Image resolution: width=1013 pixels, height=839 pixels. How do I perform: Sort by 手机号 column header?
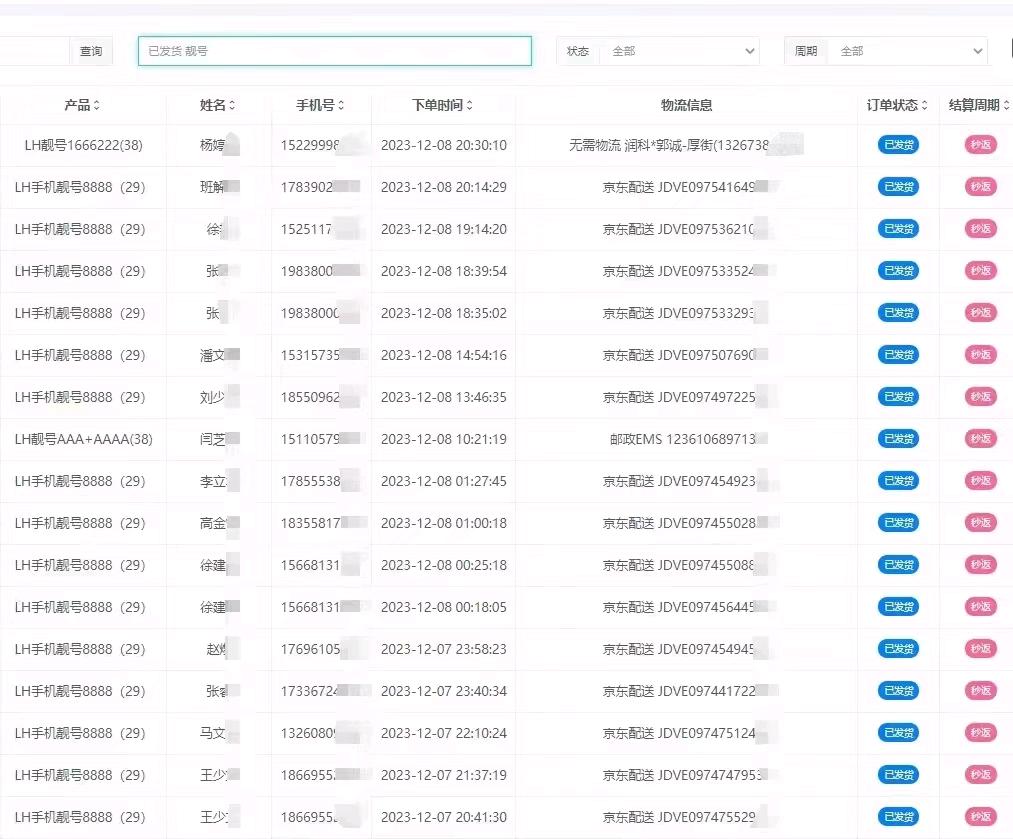tap(320, 105)
